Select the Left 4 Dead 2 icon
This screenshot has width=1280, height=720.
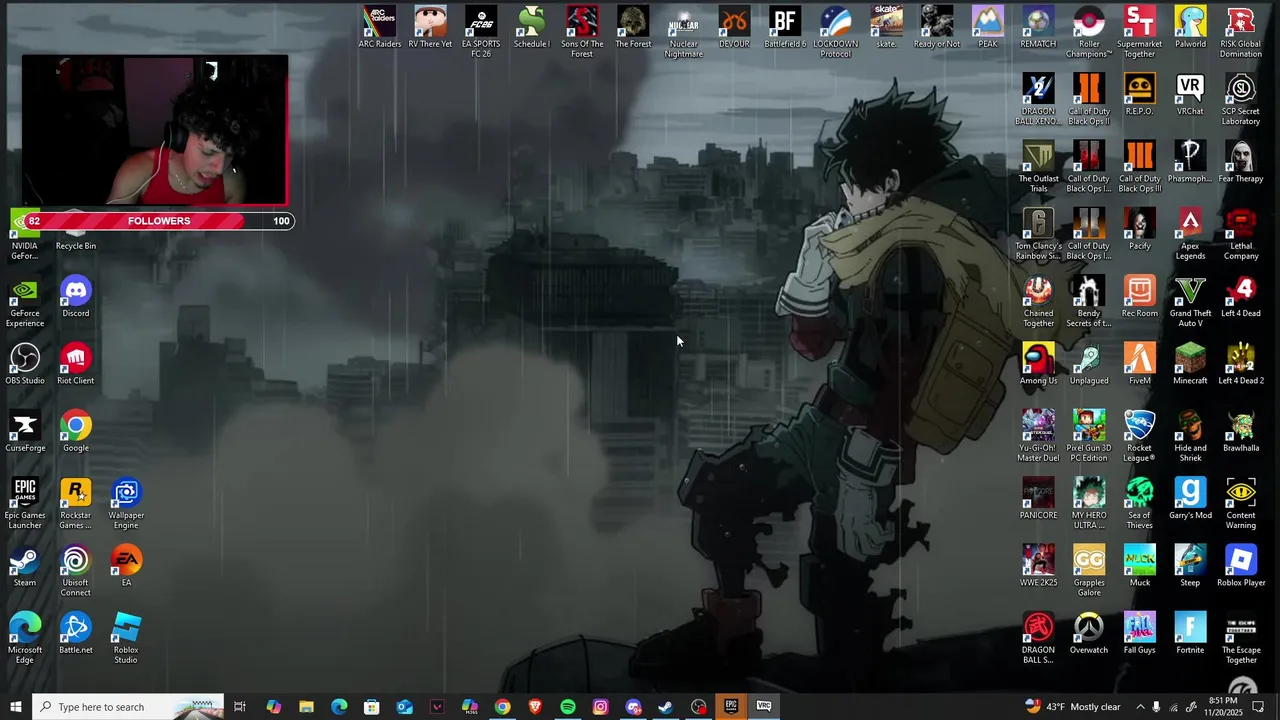(x=1241, y=364)
